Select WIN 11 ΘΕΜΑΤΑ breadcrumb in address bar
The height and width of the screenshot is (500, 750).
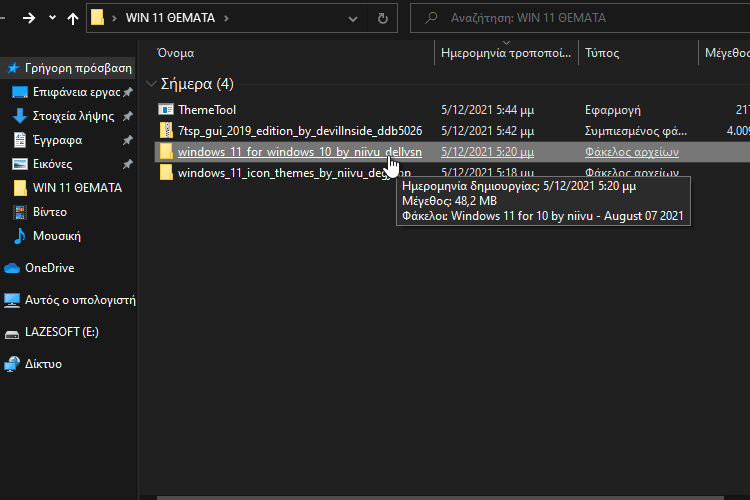(x=170, y=18)
